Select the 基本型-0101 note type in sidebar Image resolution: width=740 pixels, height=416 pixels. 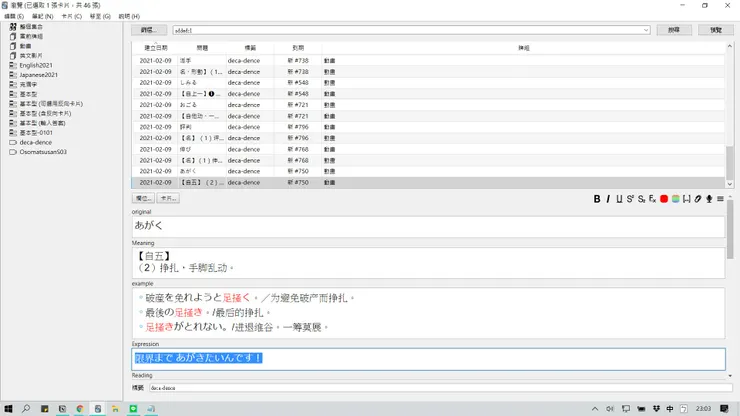tap(36, 133)
